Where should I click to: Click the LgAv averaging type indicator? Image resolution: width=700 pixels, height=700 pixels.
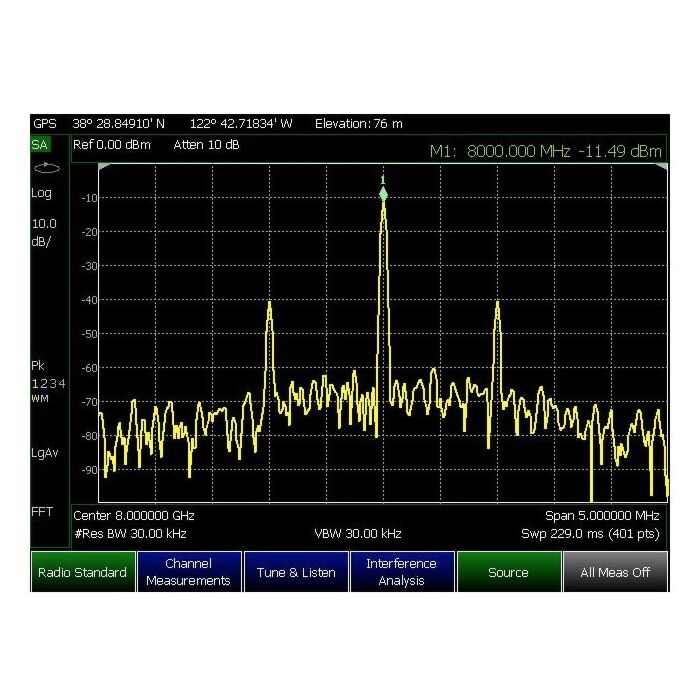tap(46, 452)
